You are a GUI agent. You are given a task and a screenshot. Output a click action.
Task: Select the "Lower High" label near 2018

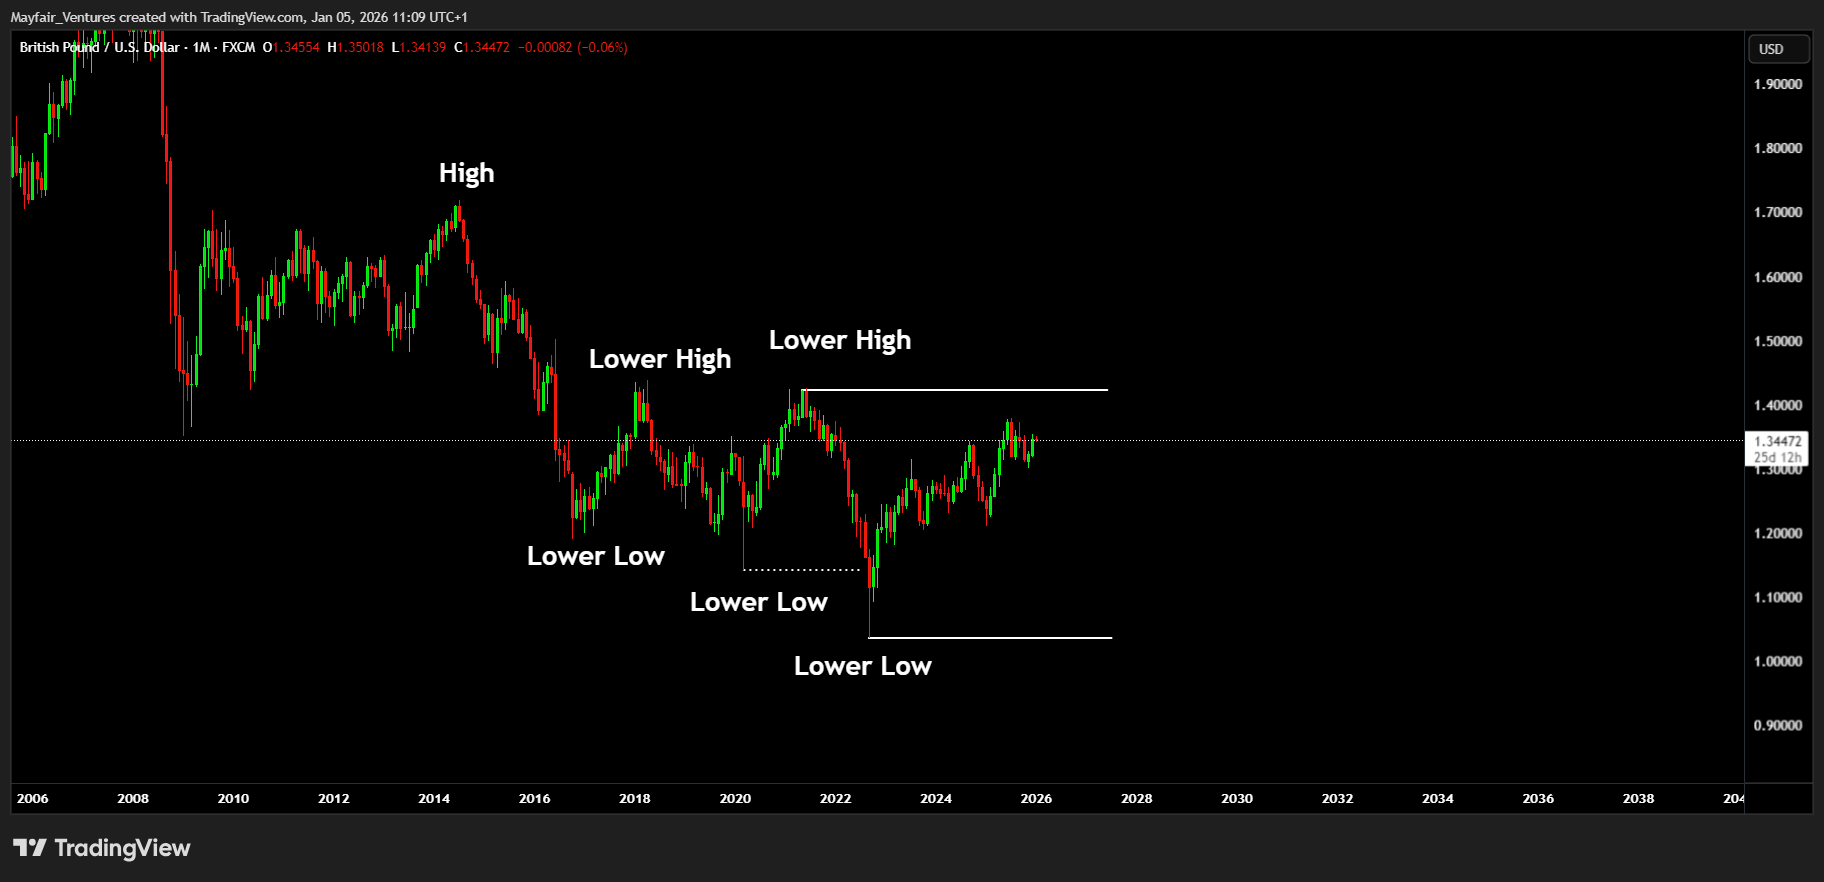click(659, 359)
